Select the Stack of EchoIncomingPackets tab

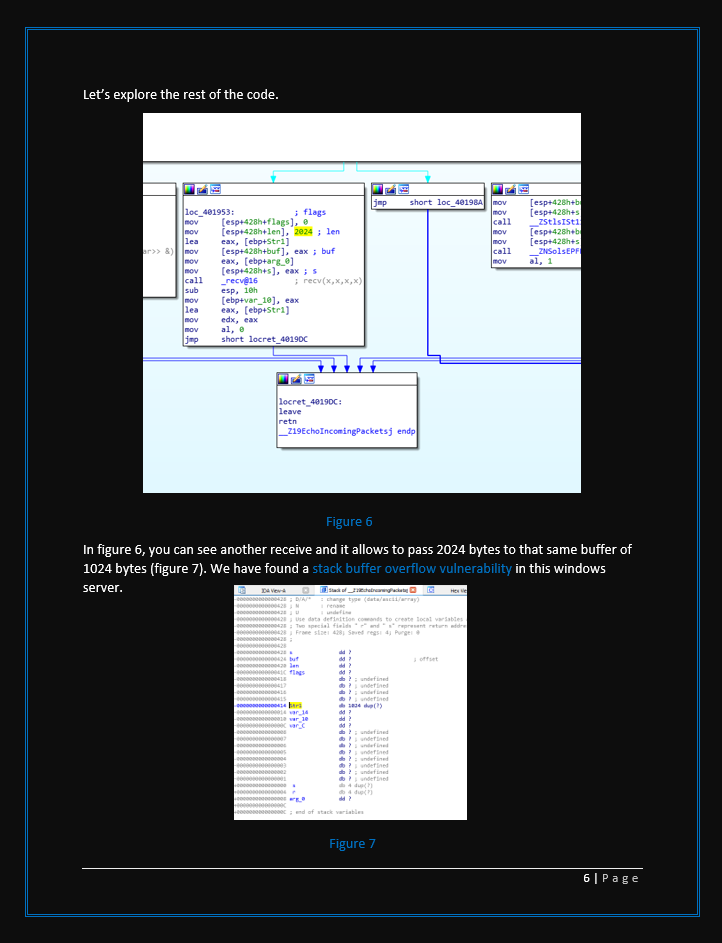pos(368,590)
